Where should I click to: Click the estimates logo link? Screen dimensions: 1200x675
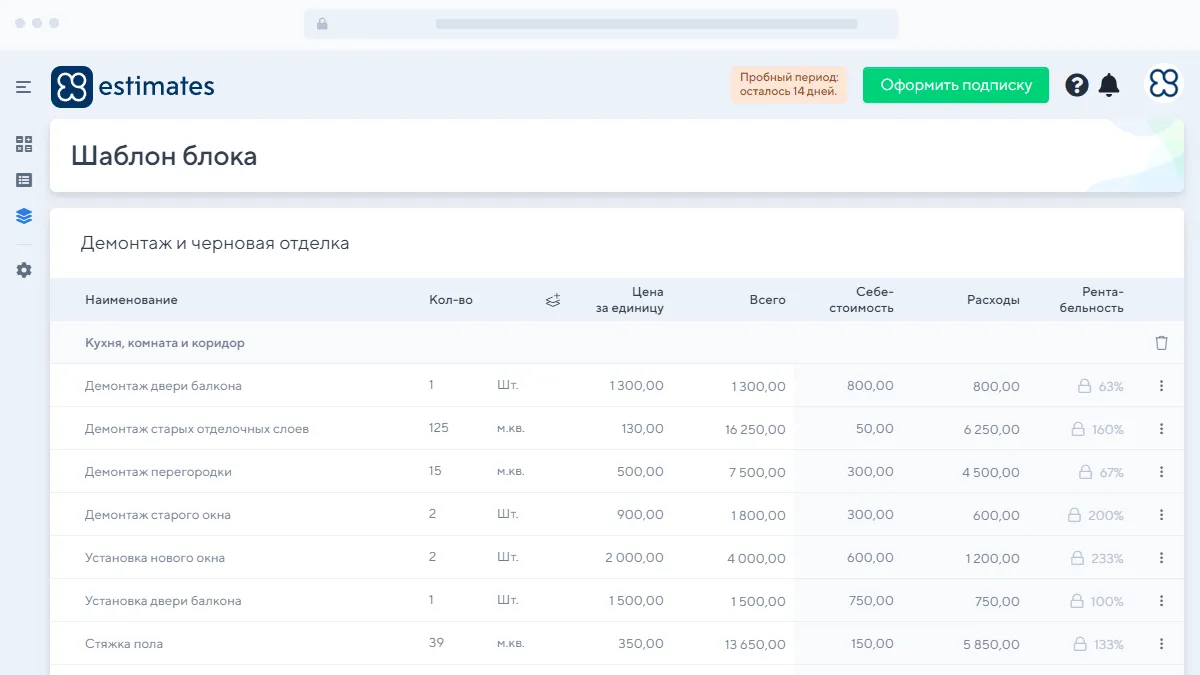(x=133, y=87)
